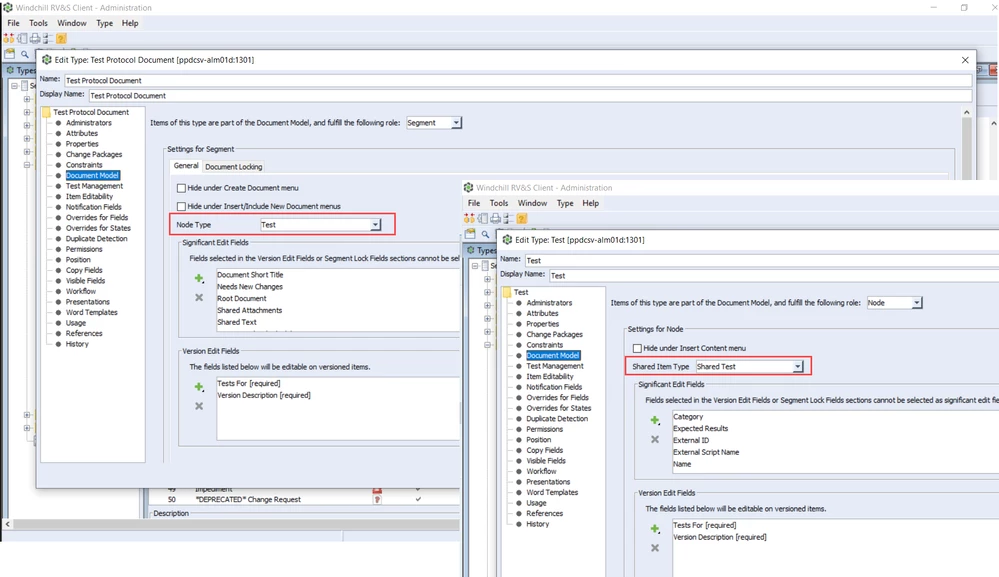
Task: Collapse the top-level minus node in the right Types tree
Action: click(x=475, y=266)
